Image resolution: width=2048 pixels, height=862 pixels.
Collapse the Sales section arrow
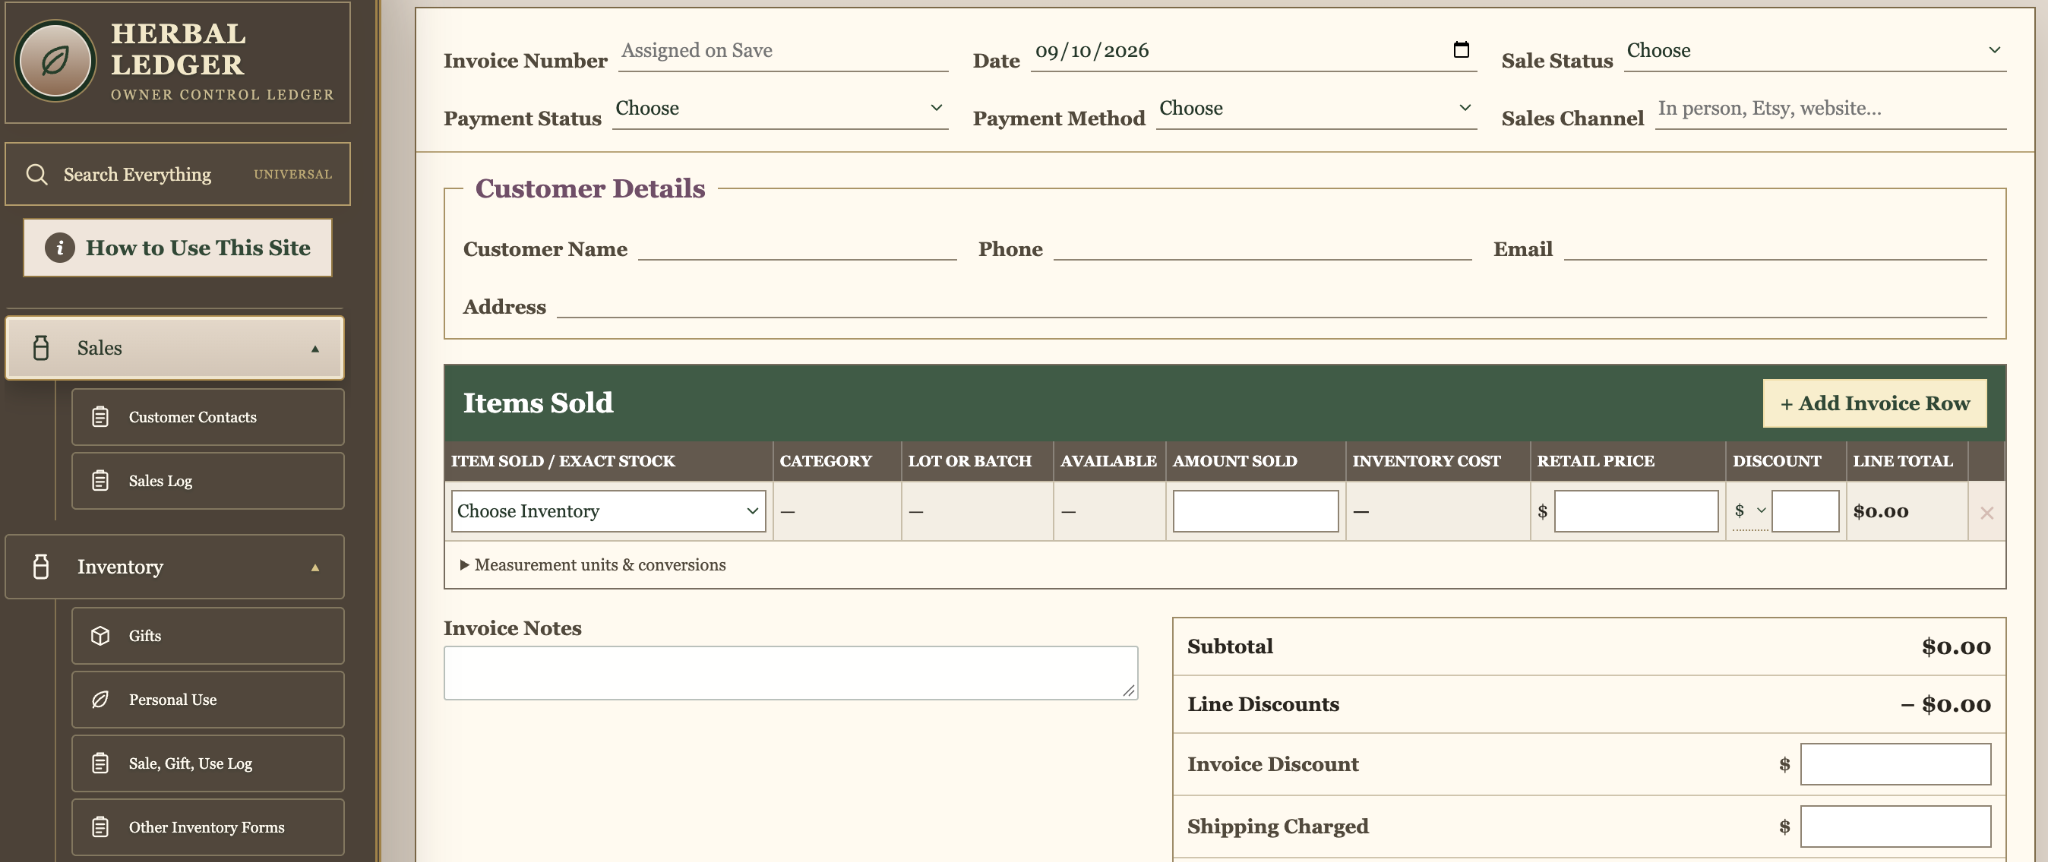[315, 349]
